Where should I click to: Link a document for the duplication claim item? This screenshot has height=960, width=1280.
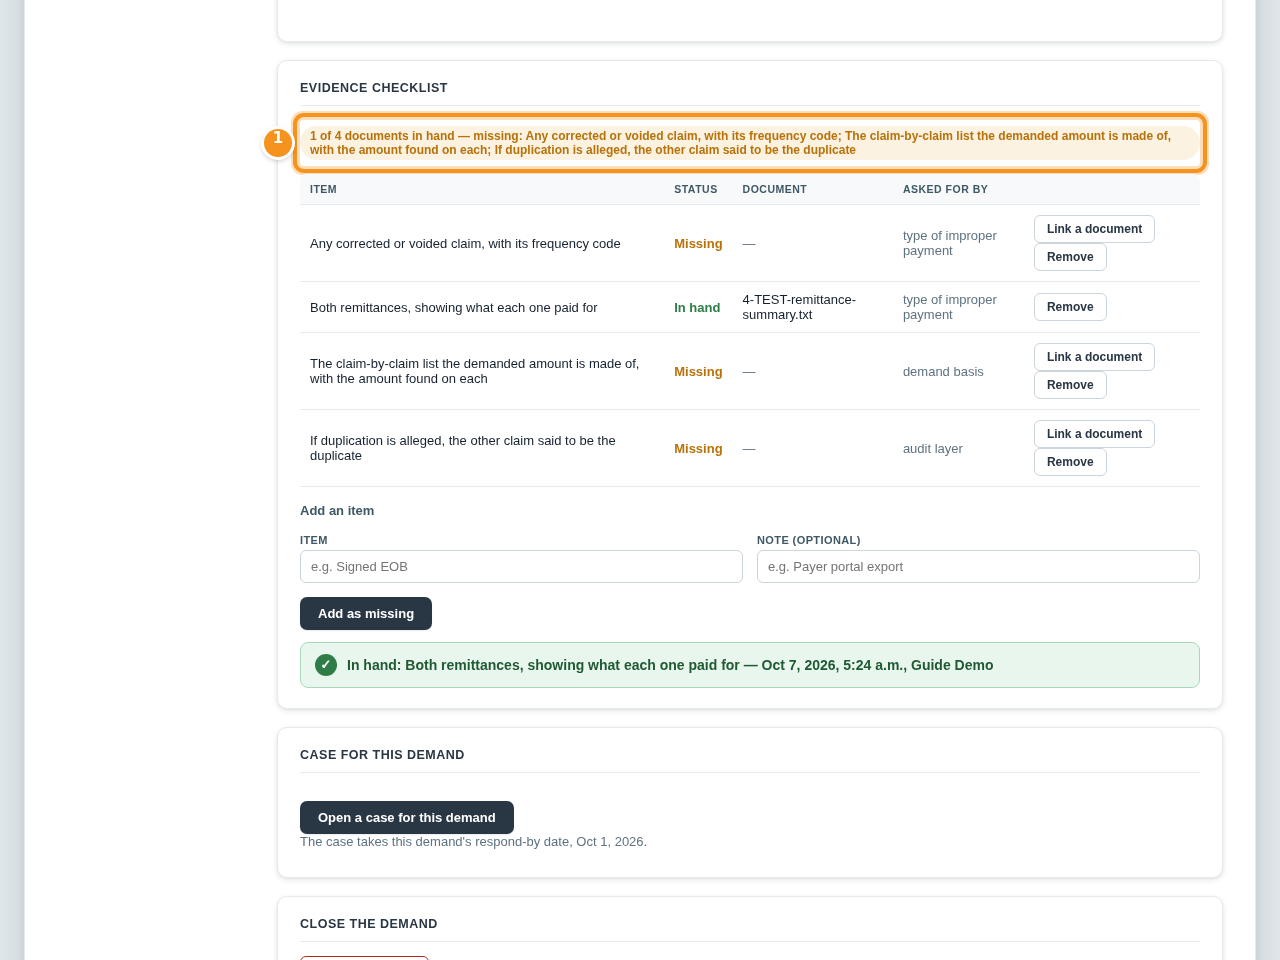1094,434
